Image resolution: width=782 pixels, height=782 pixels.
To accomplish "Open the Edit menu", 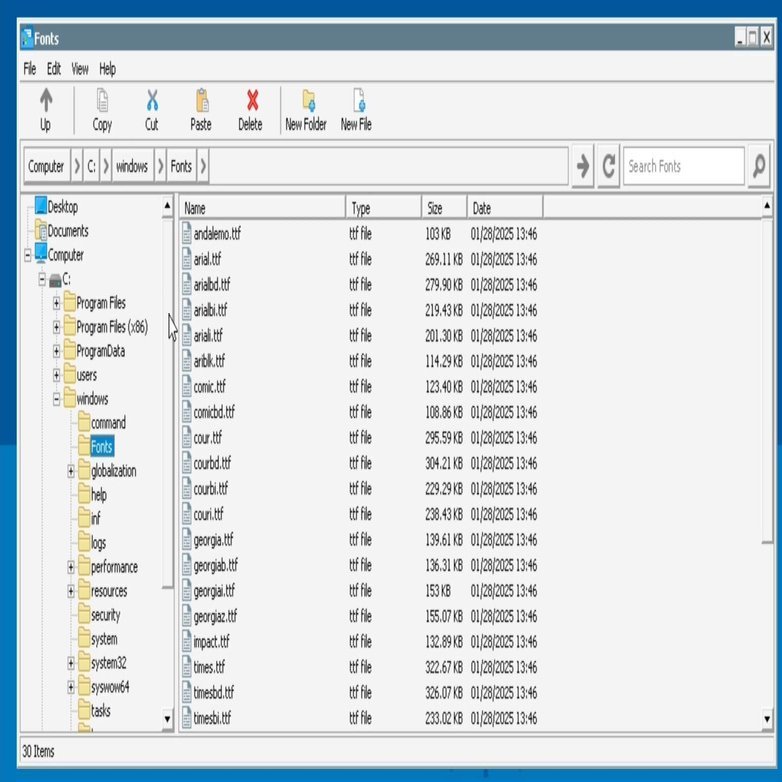I will (x=54, y=68).
